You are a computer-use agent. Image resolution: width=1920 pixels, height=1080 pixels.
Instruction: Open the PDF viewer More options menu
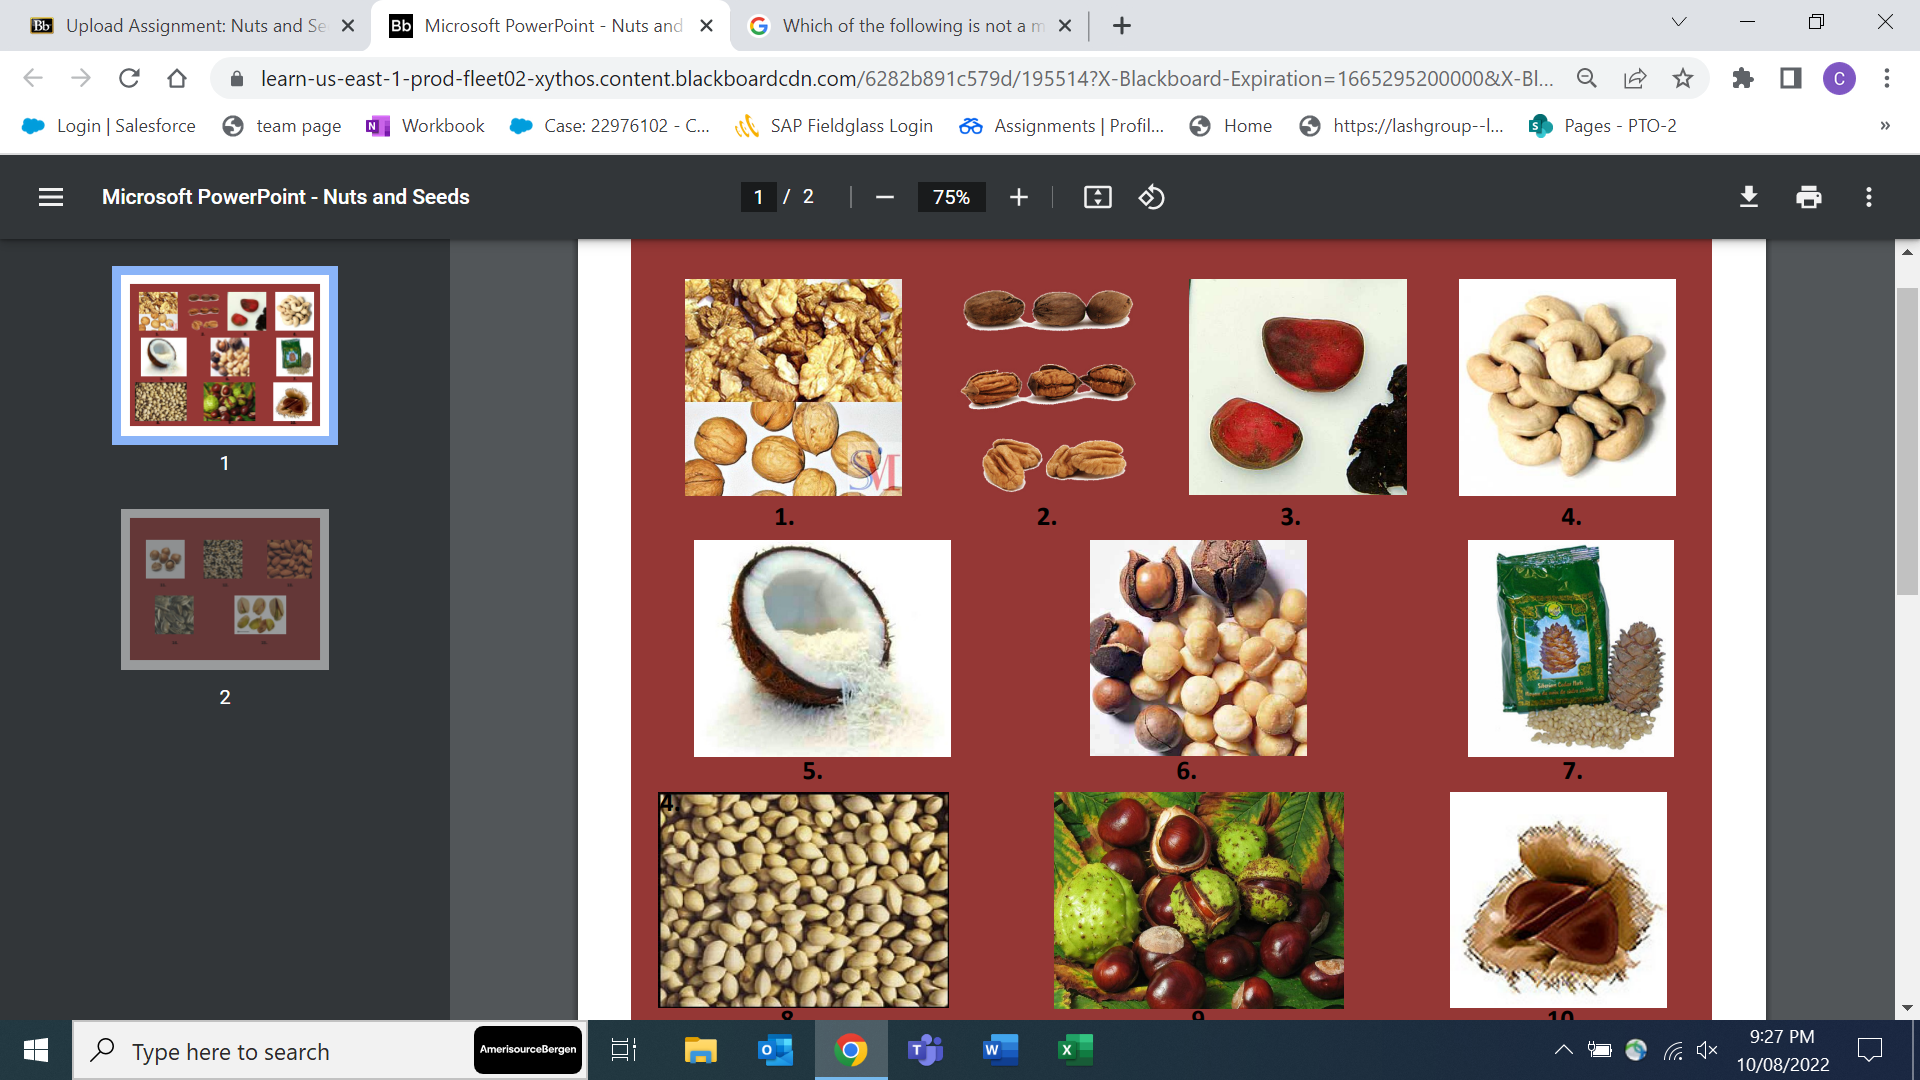[x=1868, y=197]
